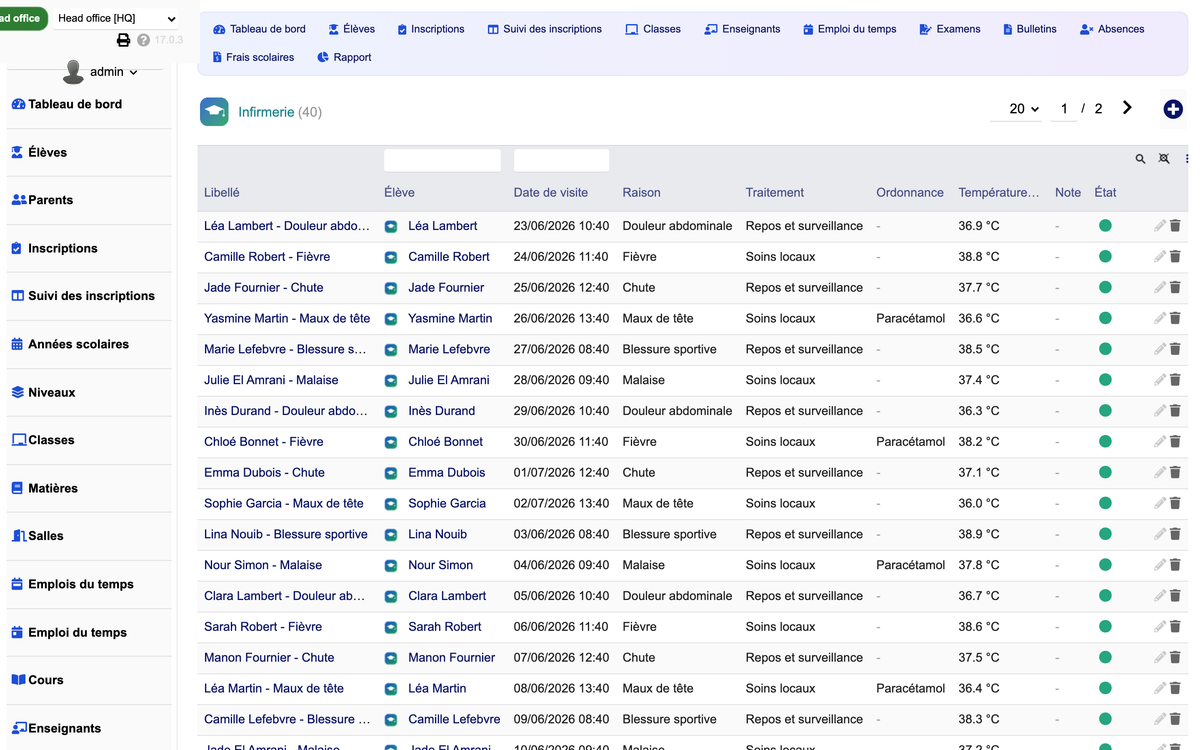
Task: Edit the Lina Nouib row with pencil icon
Action: [x=1160, y=535]
